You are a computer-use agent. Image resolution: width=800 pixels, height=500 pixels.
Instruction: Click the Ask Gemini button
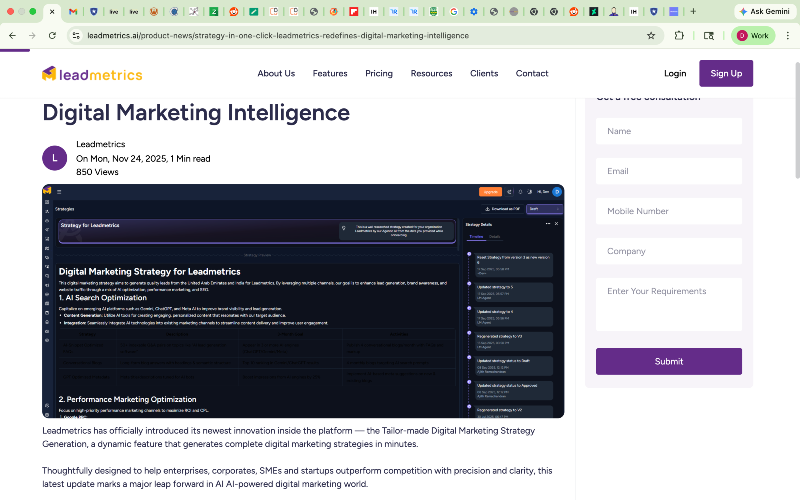tap(764, 11)
